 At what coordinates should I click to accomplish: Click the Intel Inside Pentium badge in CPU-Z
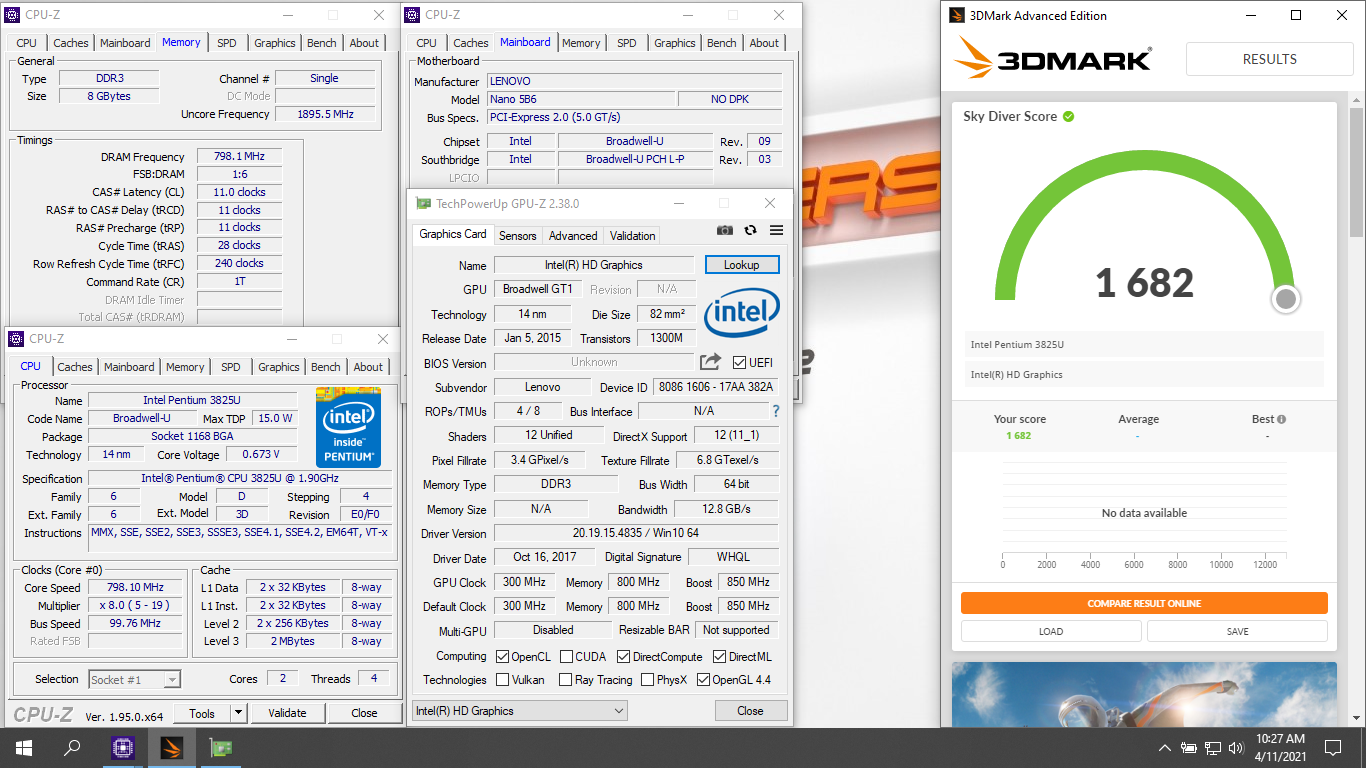coord(349,427)
